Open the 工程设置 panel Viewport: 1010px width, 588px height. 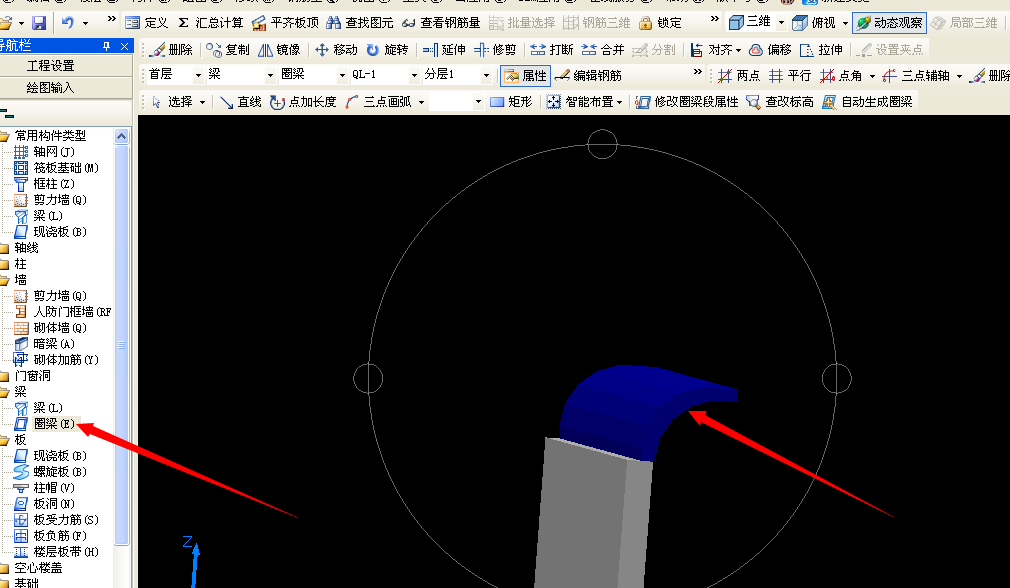coord(50,66)
